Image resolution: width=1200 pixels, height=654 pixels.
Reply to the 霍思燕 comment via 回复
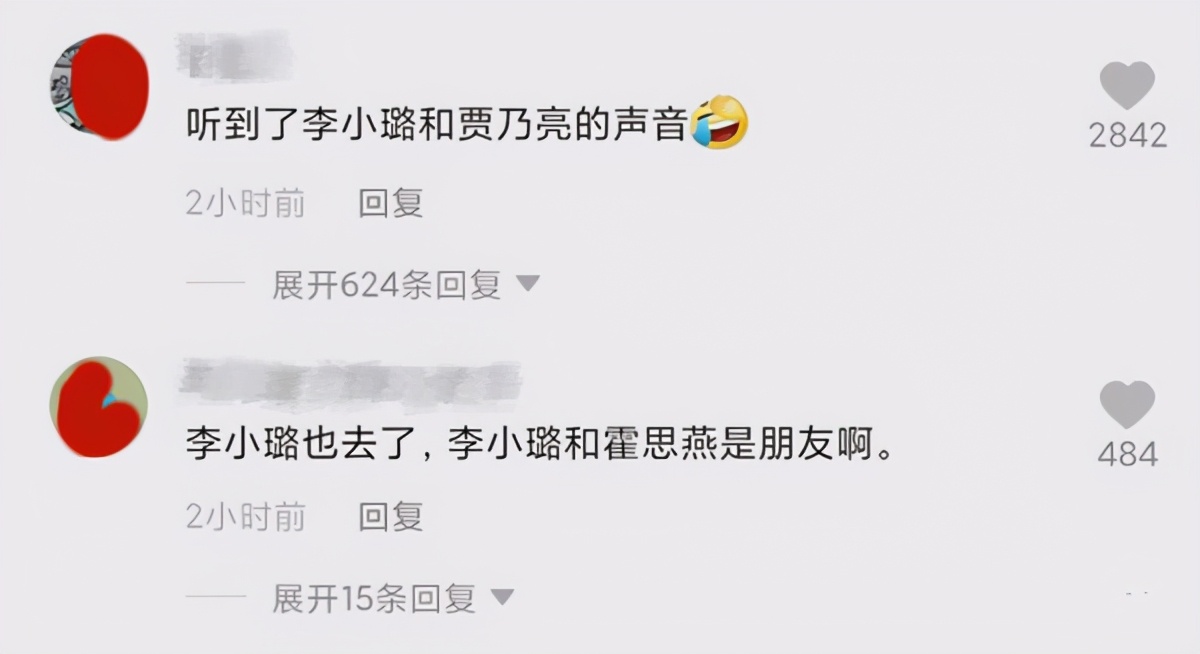tap(391, 516)
